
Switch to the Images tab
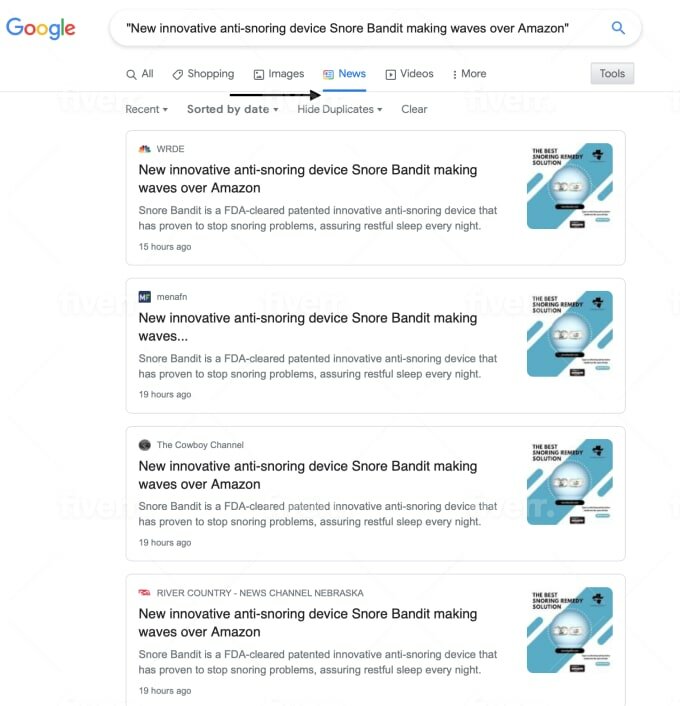click(279, 74)
